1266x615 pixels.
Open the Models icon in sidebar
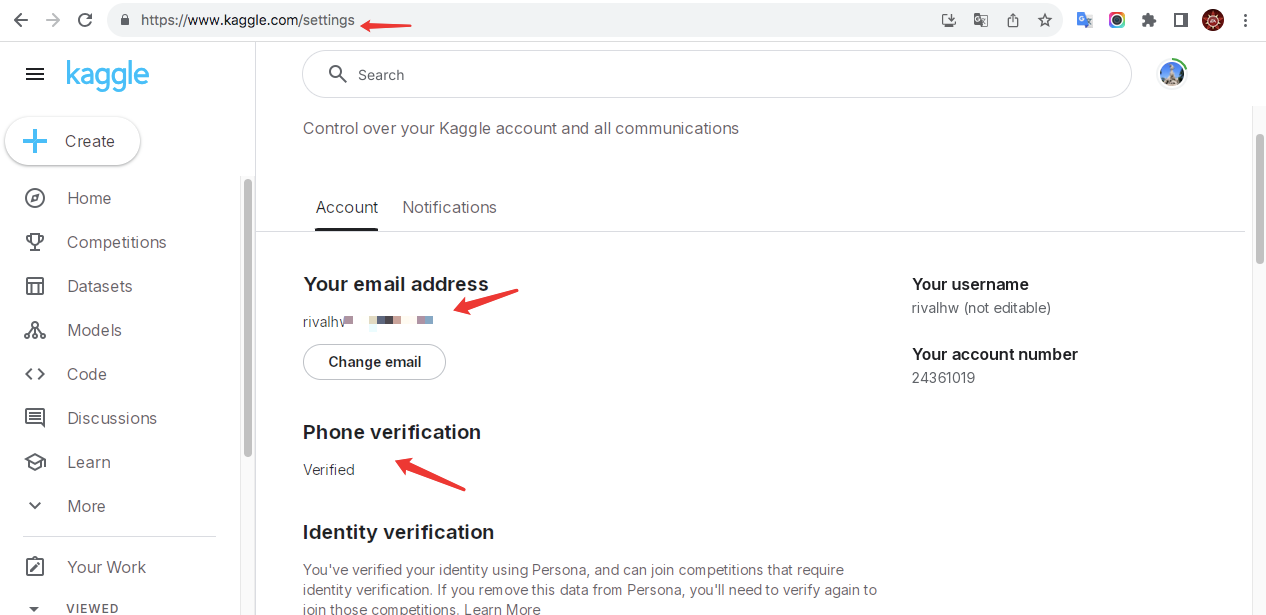(35, 330)
